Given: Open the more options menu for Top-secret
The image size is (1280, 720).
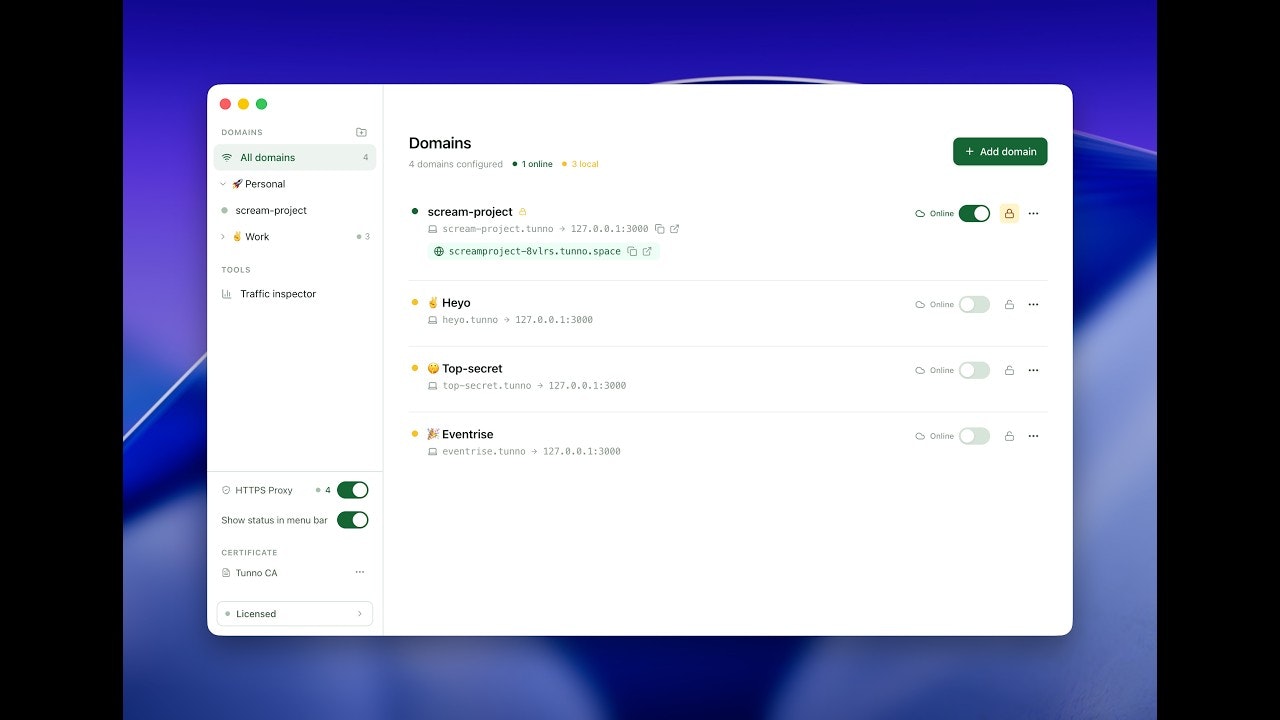Looking at the screenshot, I should (x=1033, y=370).
